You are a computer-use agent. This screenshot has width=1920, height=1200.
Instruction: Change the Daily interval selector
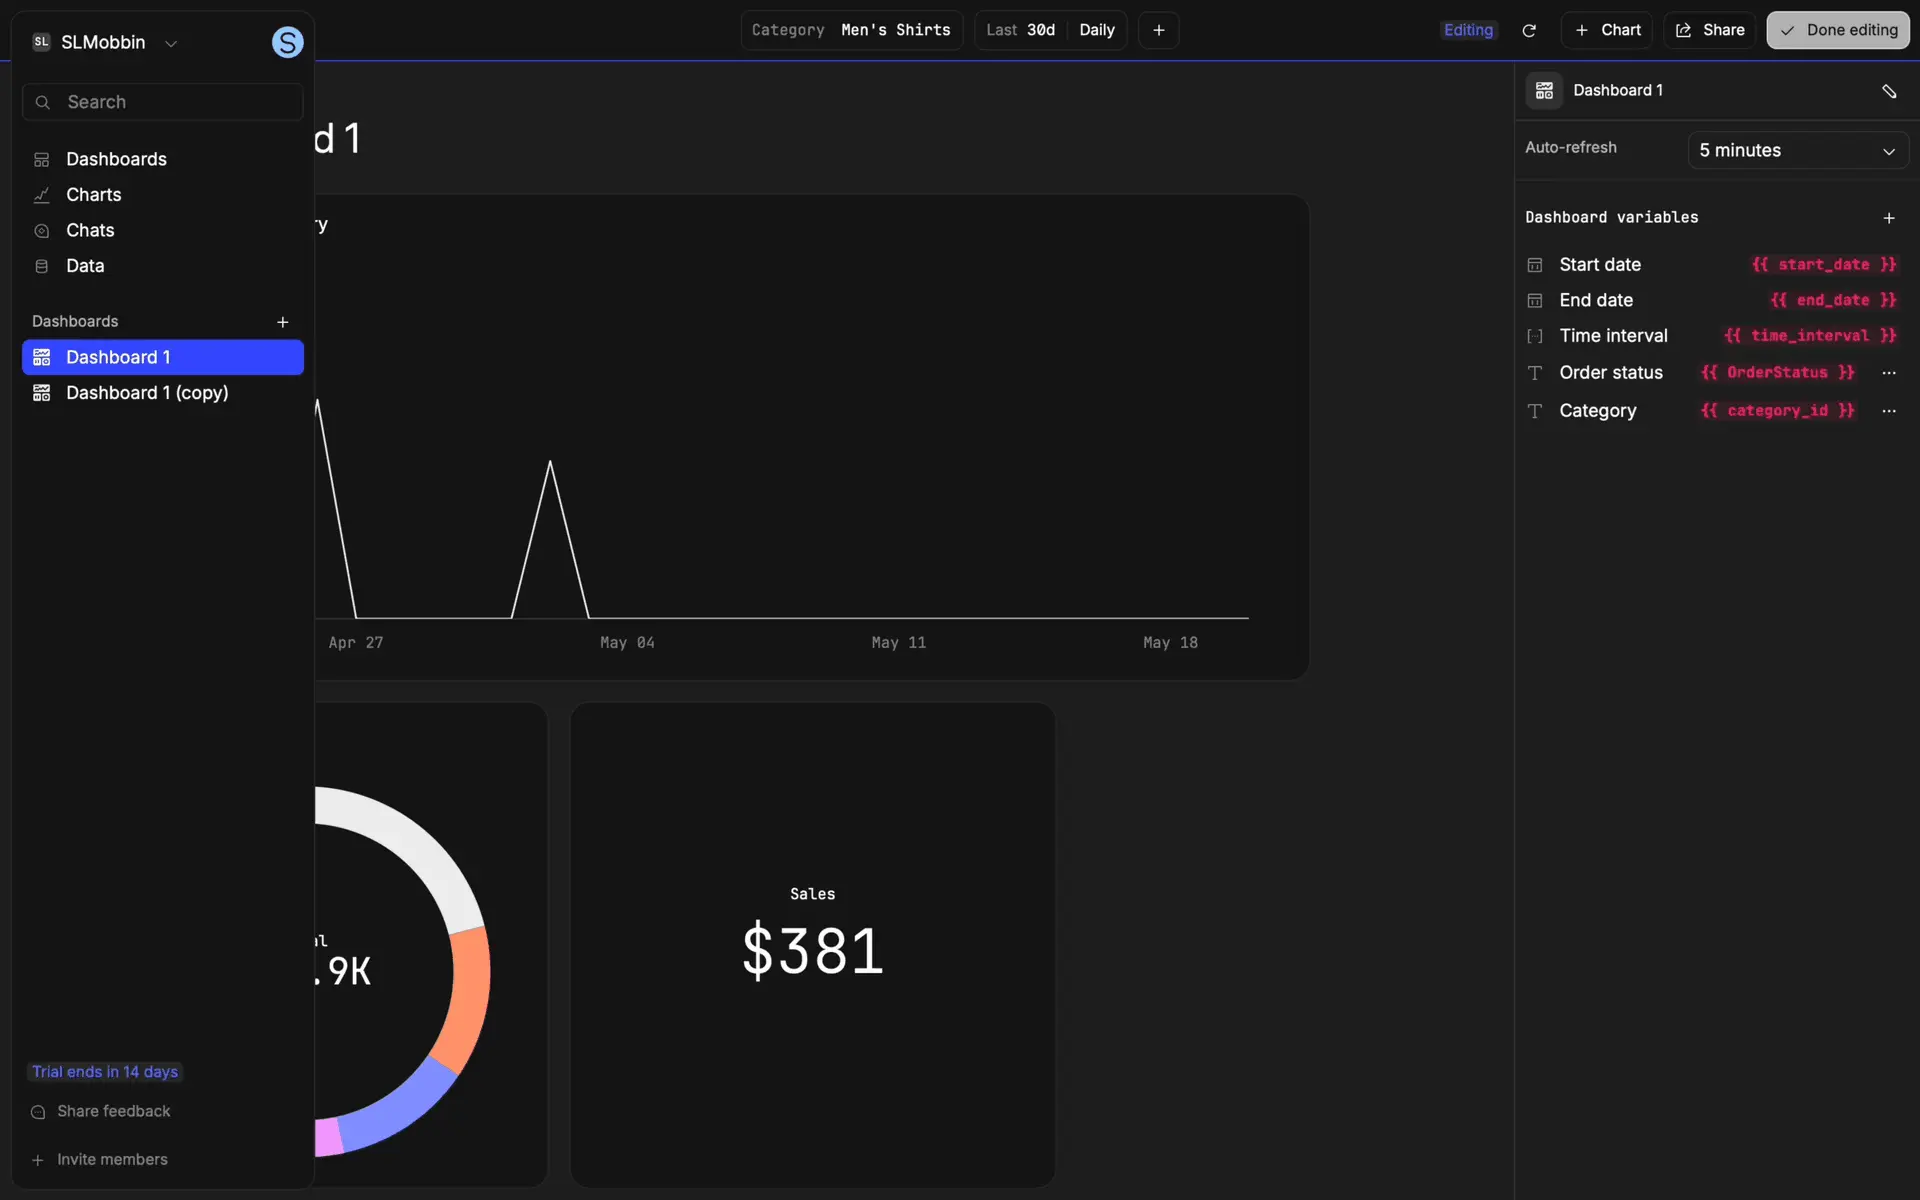click(x=1096, y=30)
